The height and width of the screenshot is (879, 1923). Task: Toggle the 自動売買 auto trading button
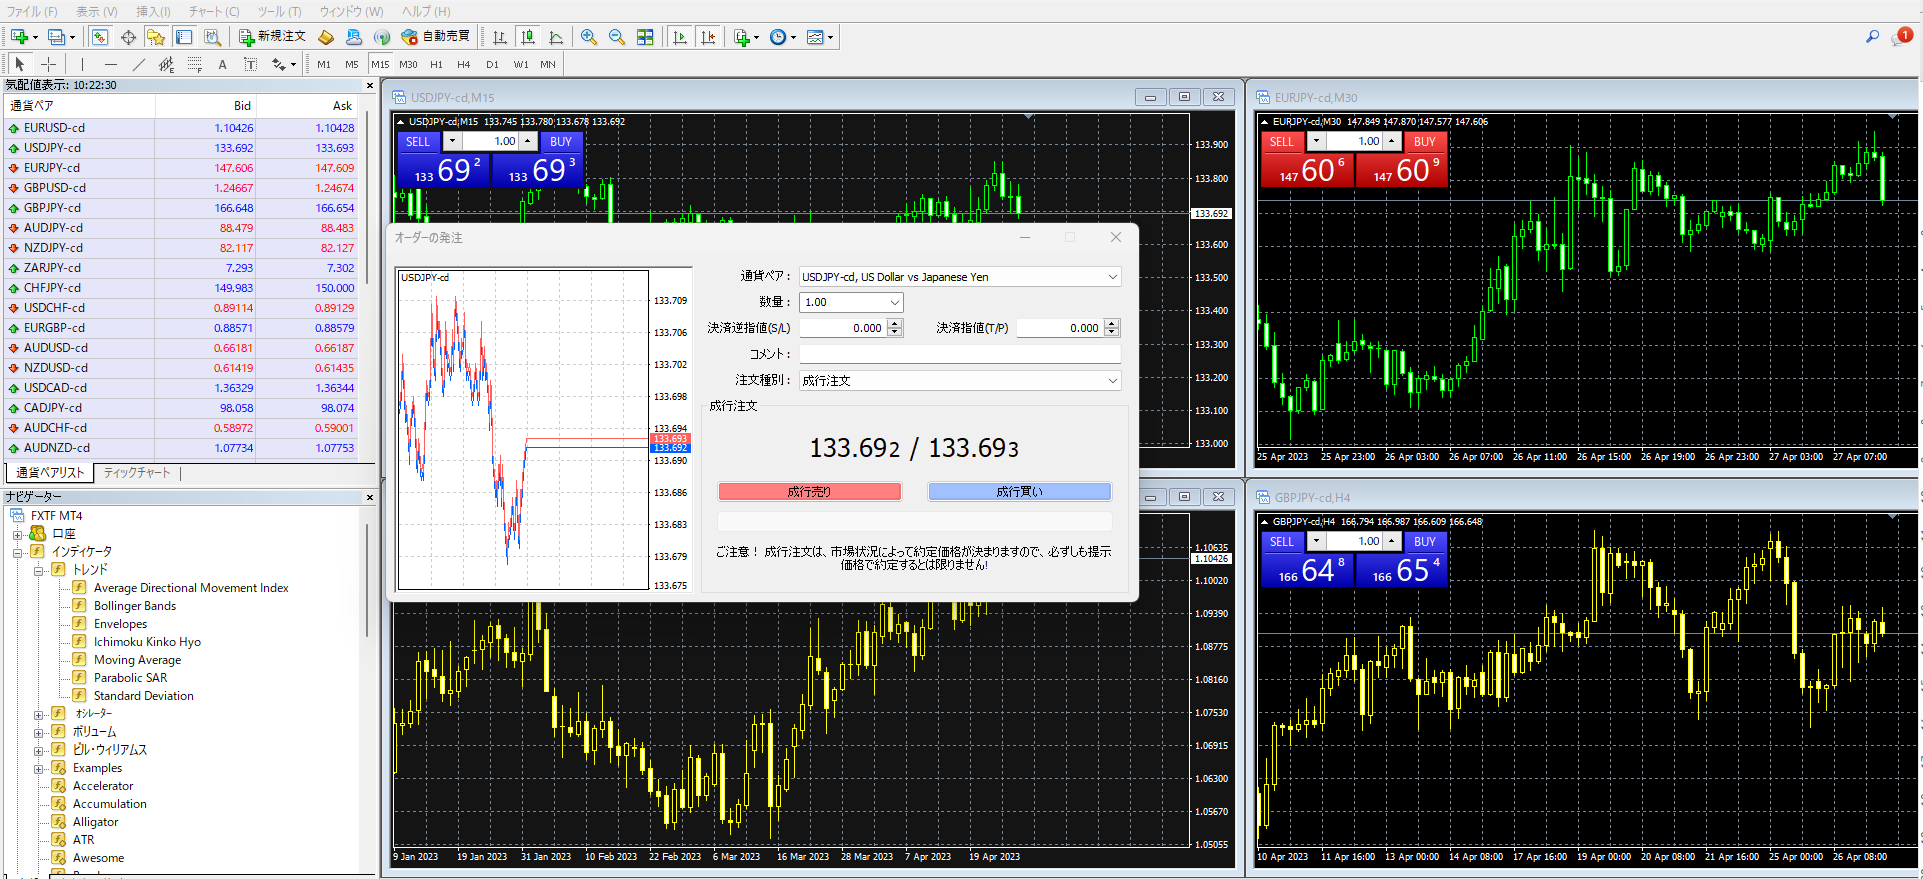436,37
